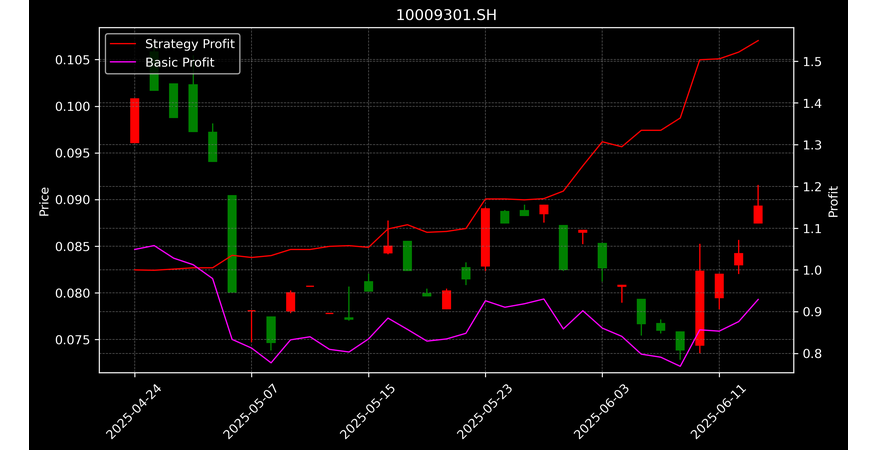Click the red candlestick on 2025-04-24
Image resolution: width=878 pixels, height=450 pixels.
coord(134,121)
